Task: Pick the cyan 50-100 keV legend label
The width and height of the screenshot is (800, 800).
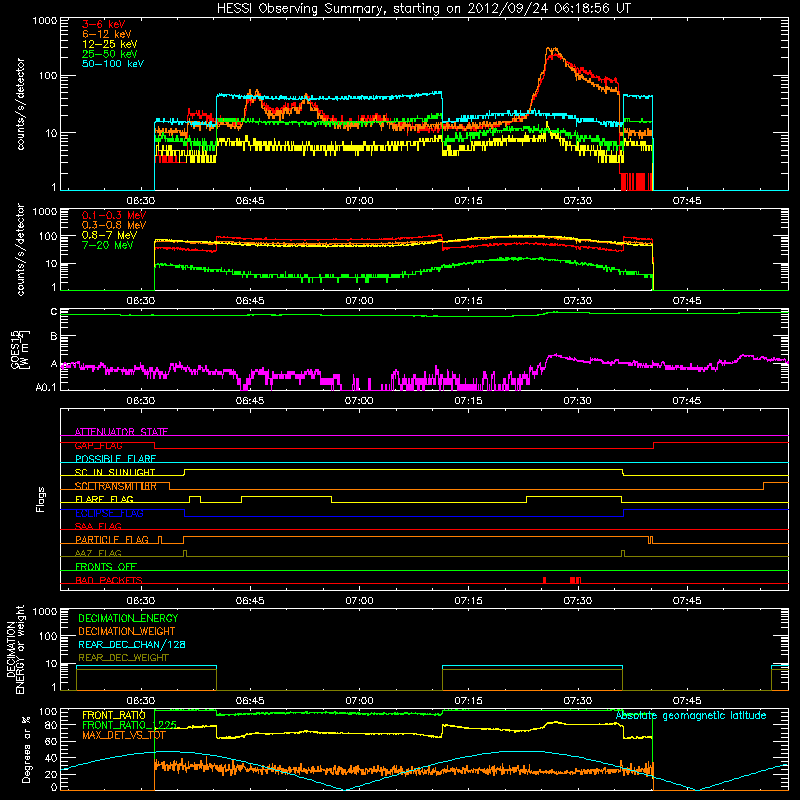Action: point(113,64)
